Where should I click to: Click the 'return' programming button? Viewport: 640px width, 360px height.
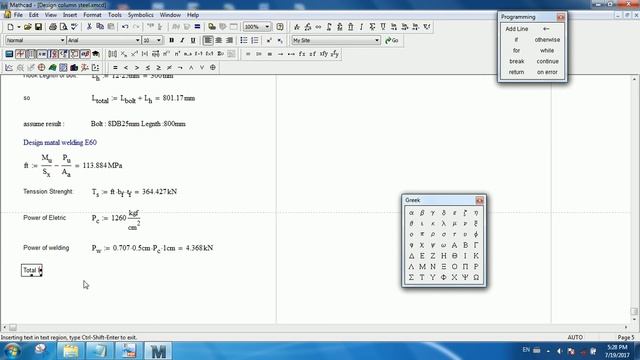click(x=516, y=72)
